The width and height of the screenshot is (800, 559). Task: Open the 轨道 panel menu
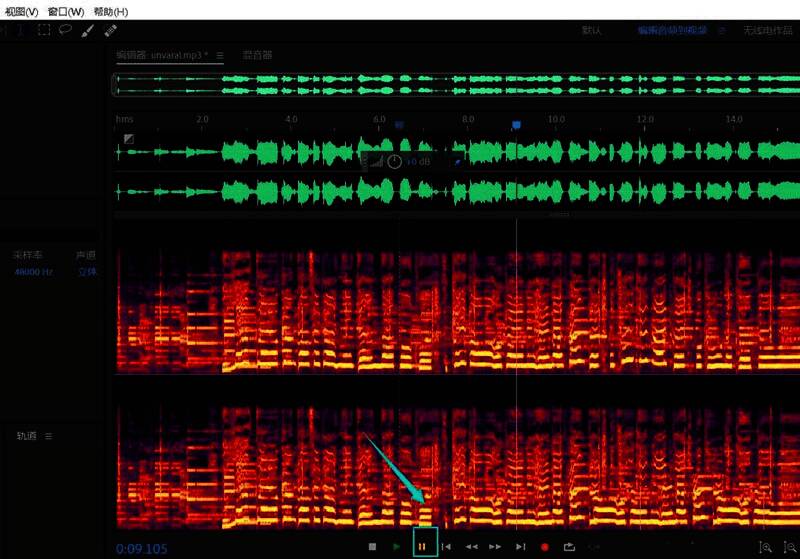(x=48, y=436)
